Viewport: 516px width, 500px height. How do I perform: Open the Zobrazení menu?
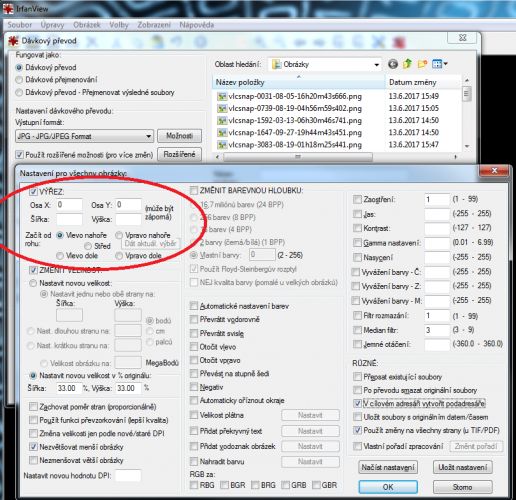pyautogui.click(x=154, y=25)
